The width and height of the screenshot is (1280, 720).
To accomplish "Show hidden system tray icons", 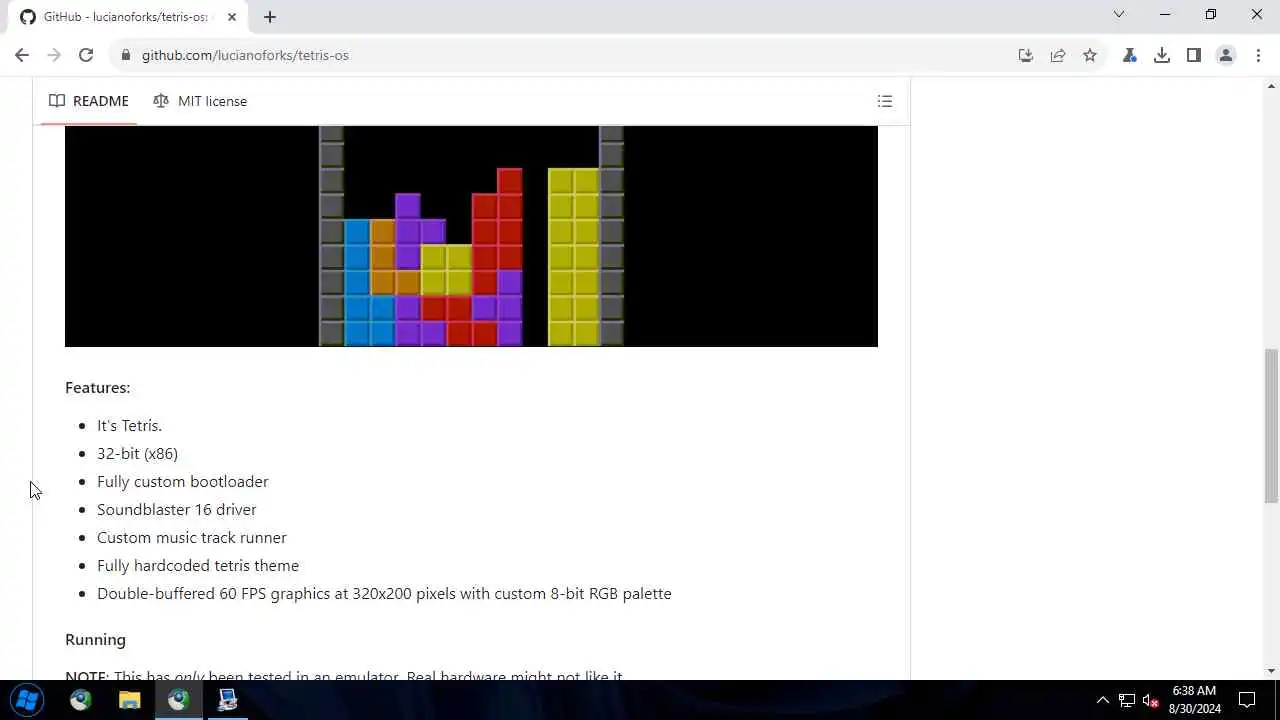I will click(x=1103, y=700).
